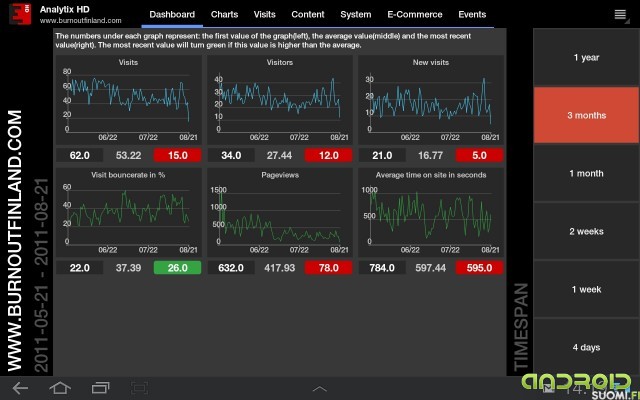The width and height of the screenshot is (640, 400).
Task: Open the Pageviews graph
Action: [x=280, y=213]
